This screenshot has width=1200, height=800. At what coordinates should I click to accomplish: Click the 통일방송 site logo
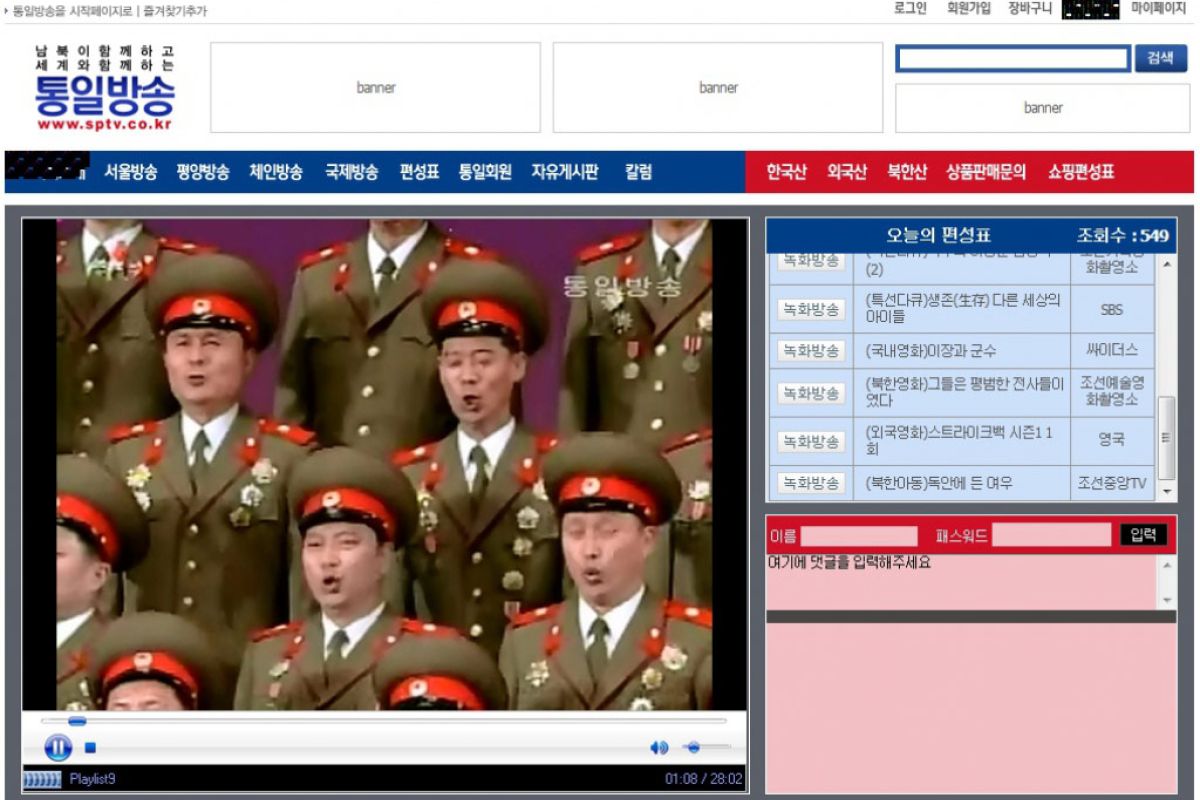pos(105,88)
